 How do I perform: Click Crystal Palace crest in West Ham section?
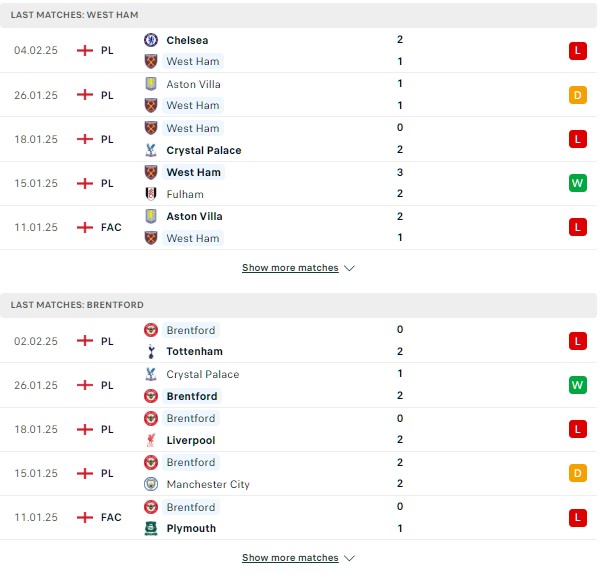pos(151,150)
